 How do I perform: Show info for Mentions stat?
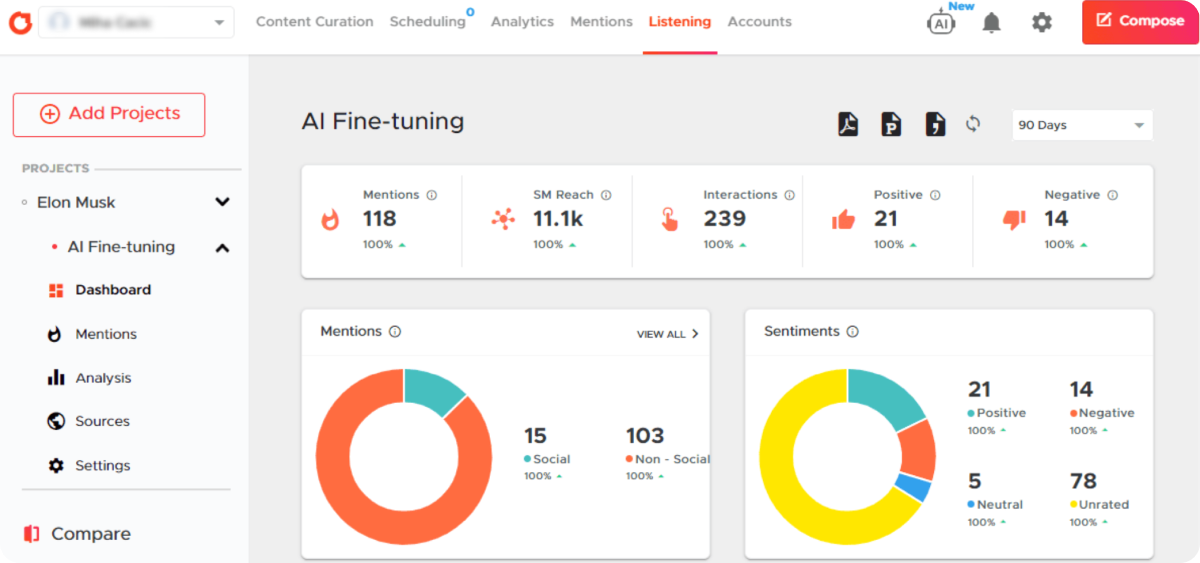(432, 195)
